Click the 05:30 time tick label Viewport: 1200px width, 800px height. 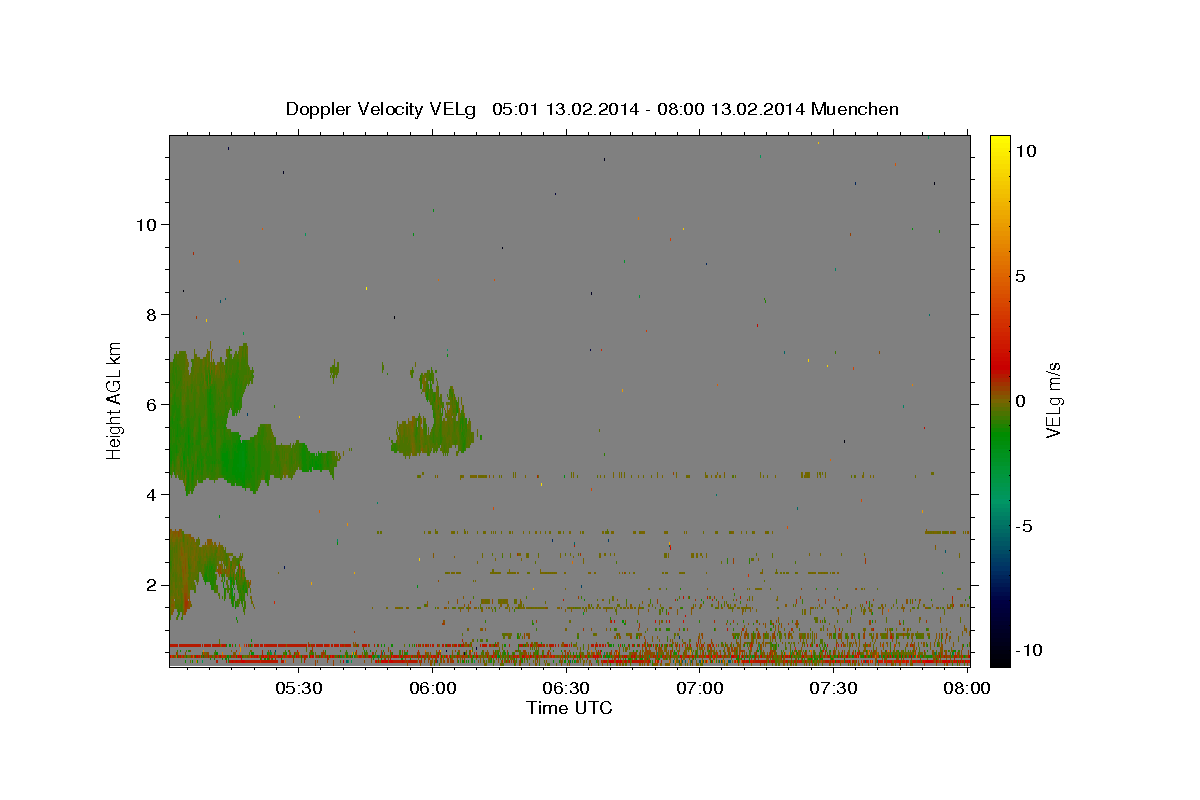tap(299, 688)
